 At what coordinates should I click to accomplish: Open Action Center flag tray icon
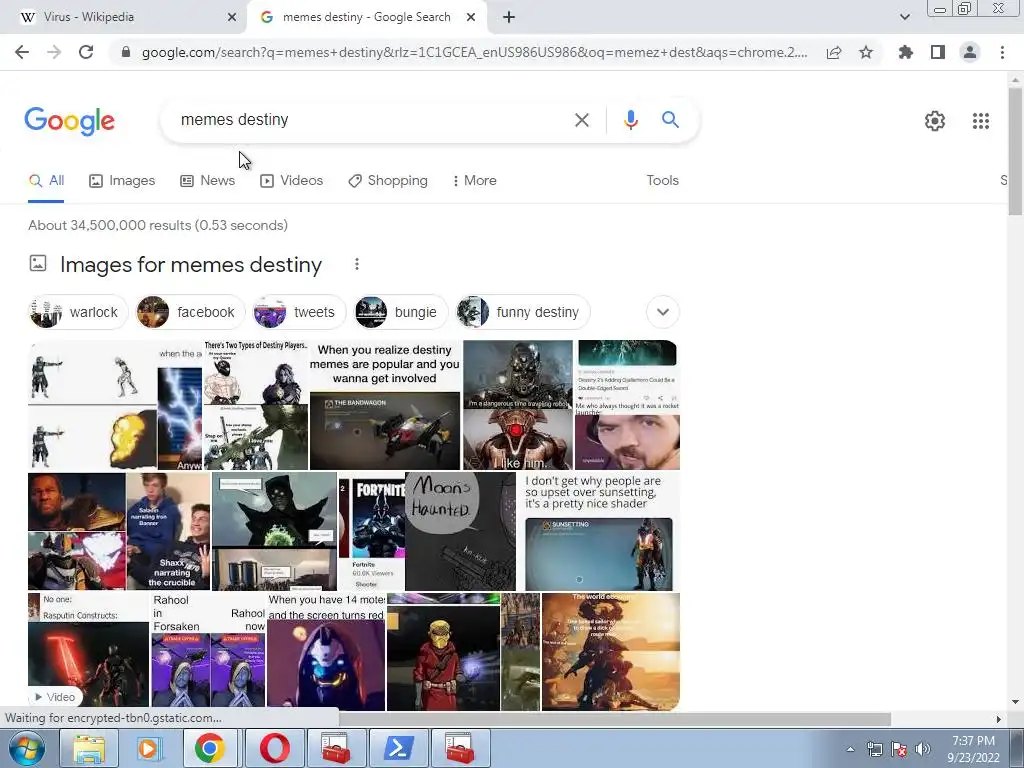[899, 749]
